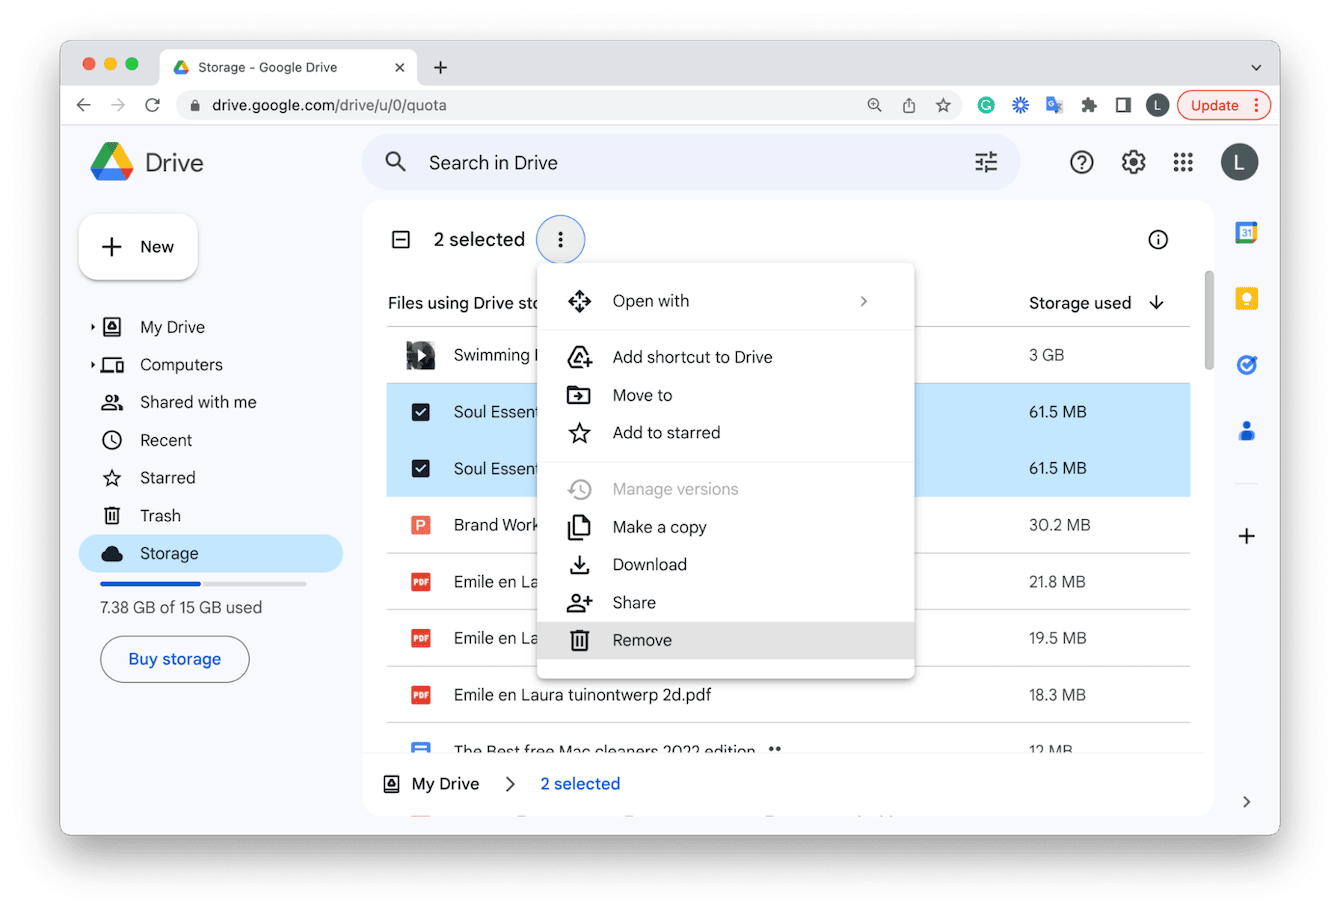Open the view details info icon

point(1158,239)
